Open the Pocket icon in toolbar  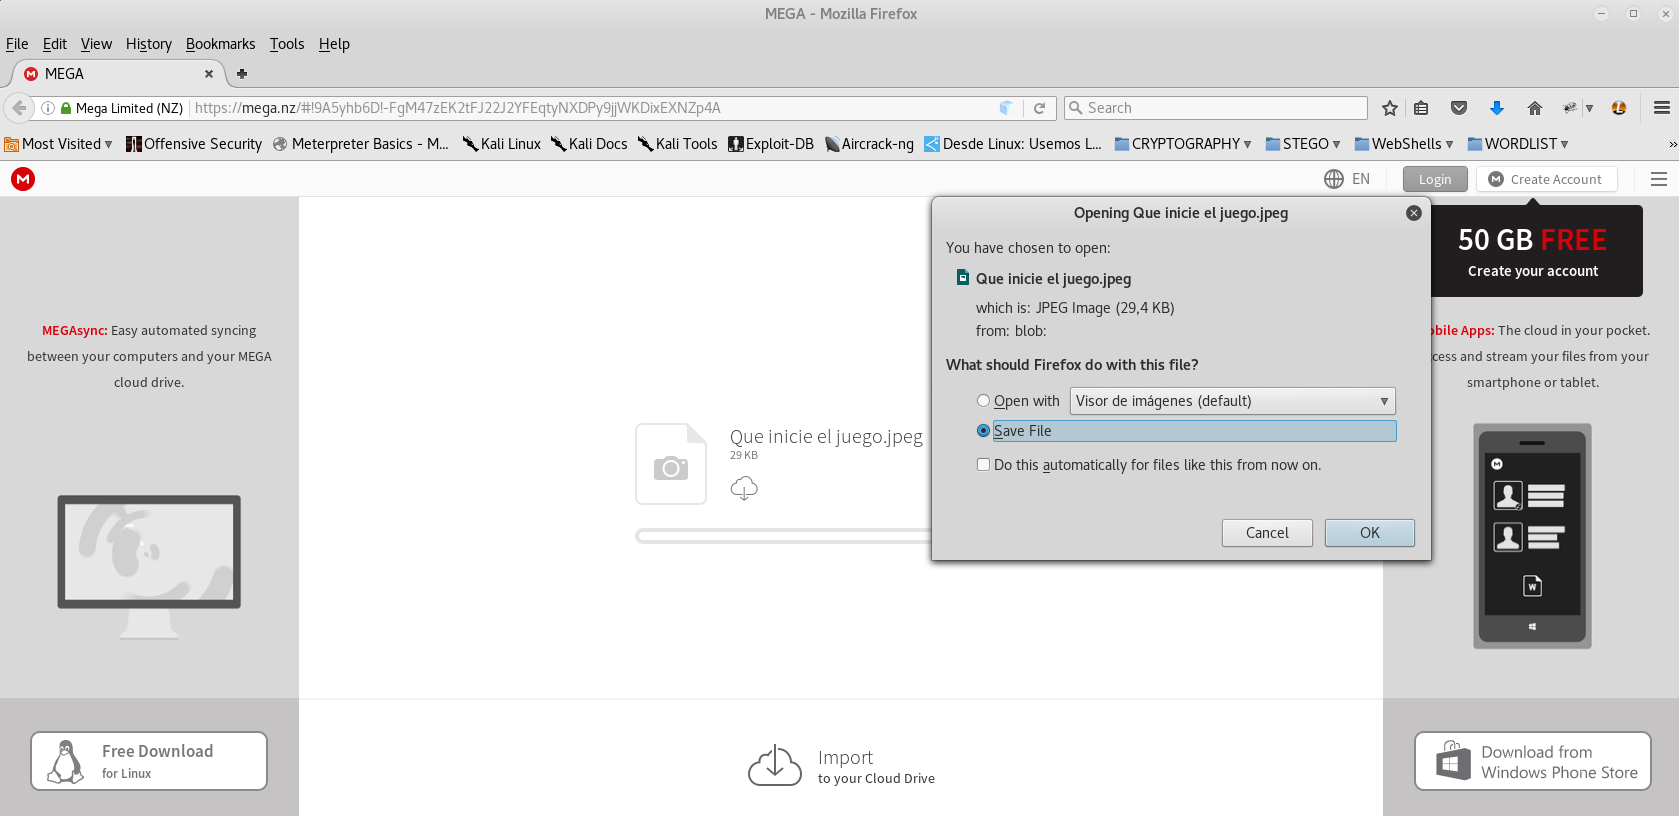[x=1459, y=108]
